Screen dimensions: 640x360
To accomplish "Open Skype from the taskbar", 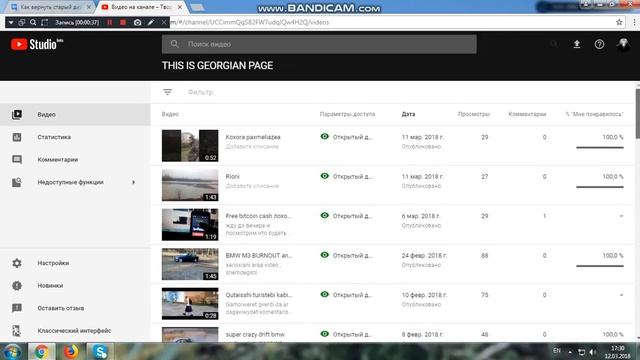I will (100, 351).
